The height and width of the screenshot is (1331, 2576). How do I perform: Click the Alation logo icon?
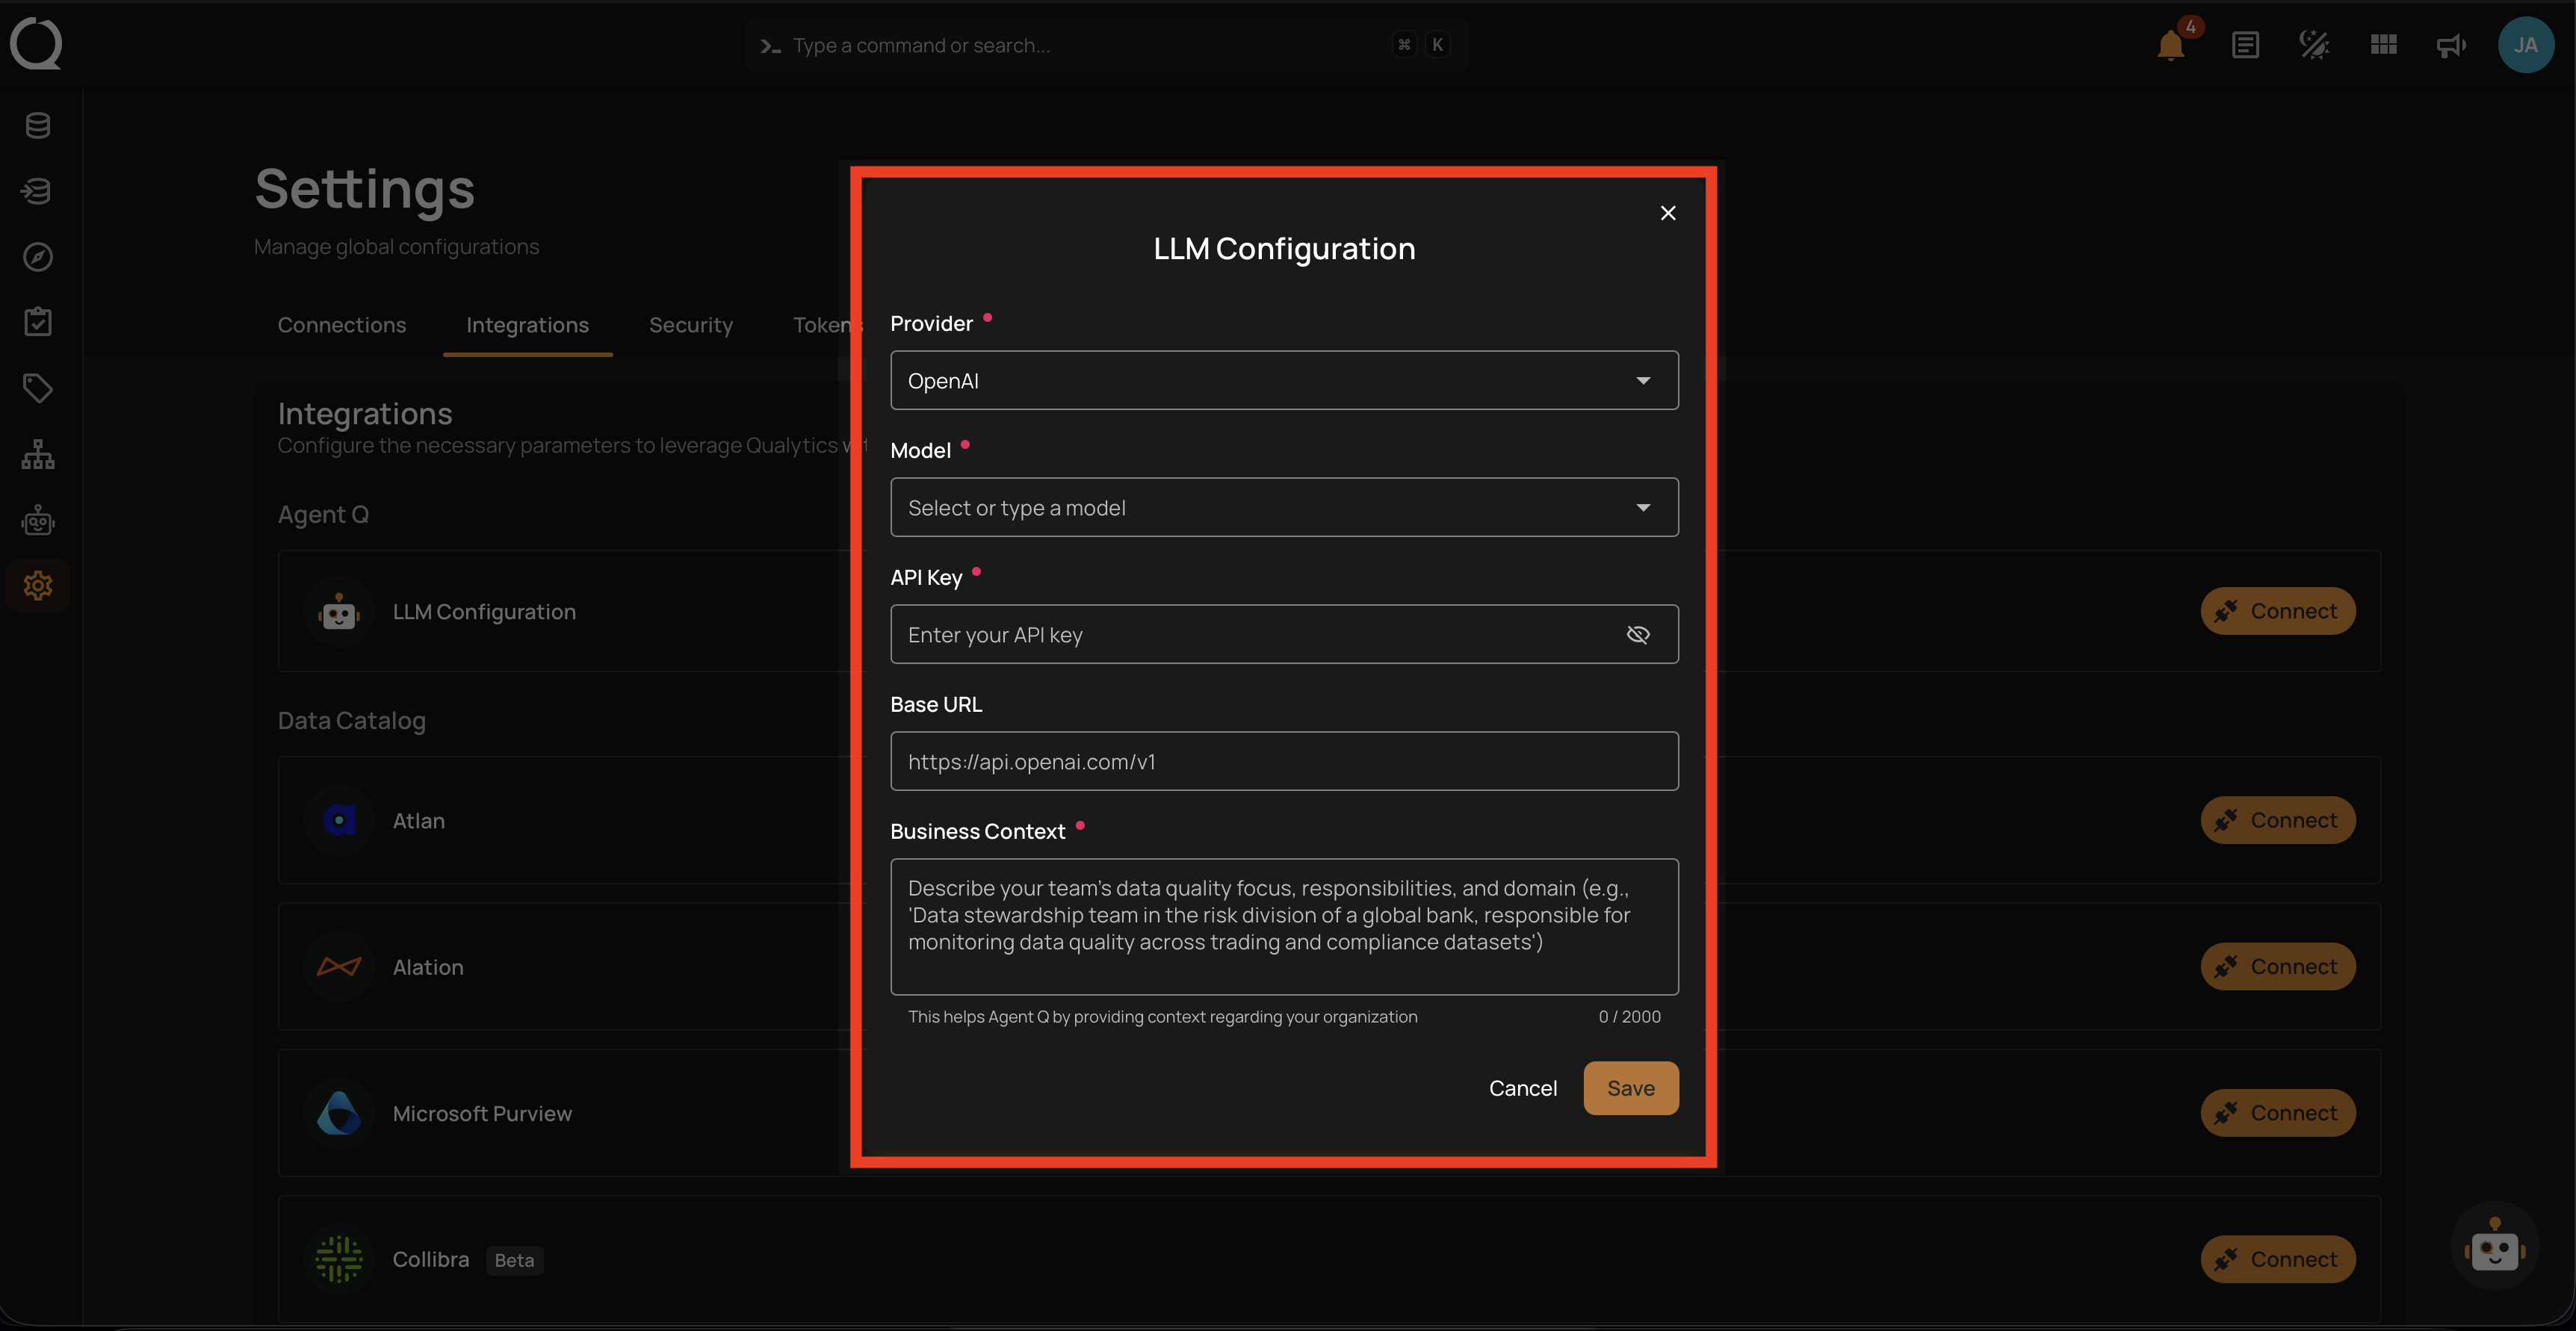pos(339,966)
